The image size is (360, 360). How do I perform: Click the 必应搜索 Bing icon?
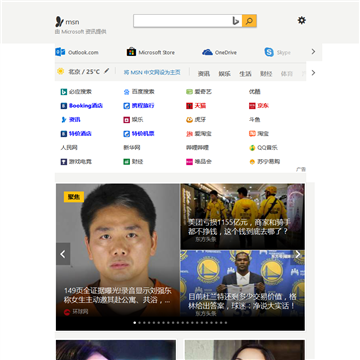[64, 92]
